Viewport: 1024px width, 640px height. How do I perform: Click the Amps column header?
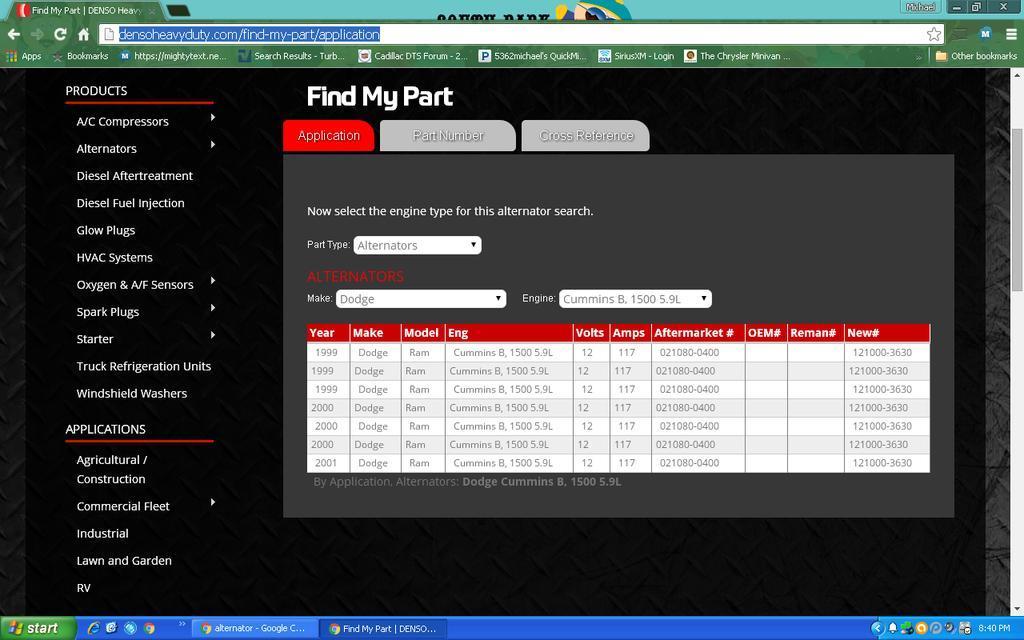pyautogui.click(x=629, y=333)
